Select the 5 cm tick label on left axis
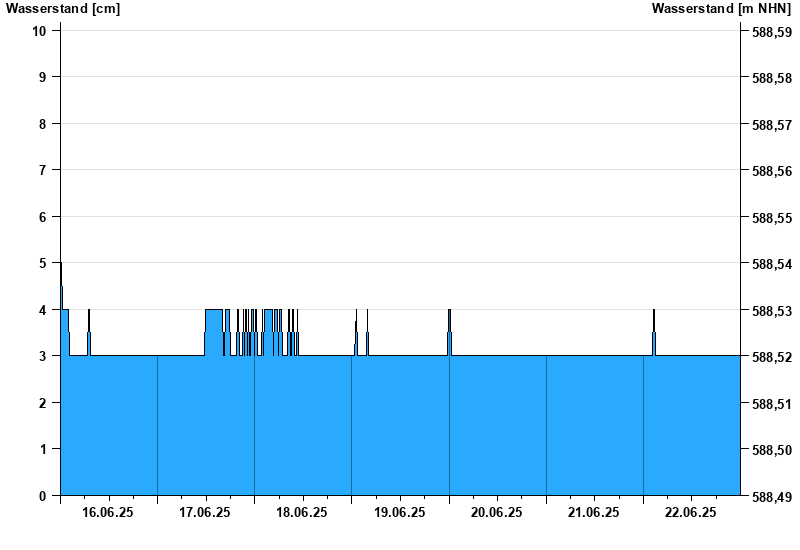Viewport: 800px width, 550px height. click(x=43, y=263)
